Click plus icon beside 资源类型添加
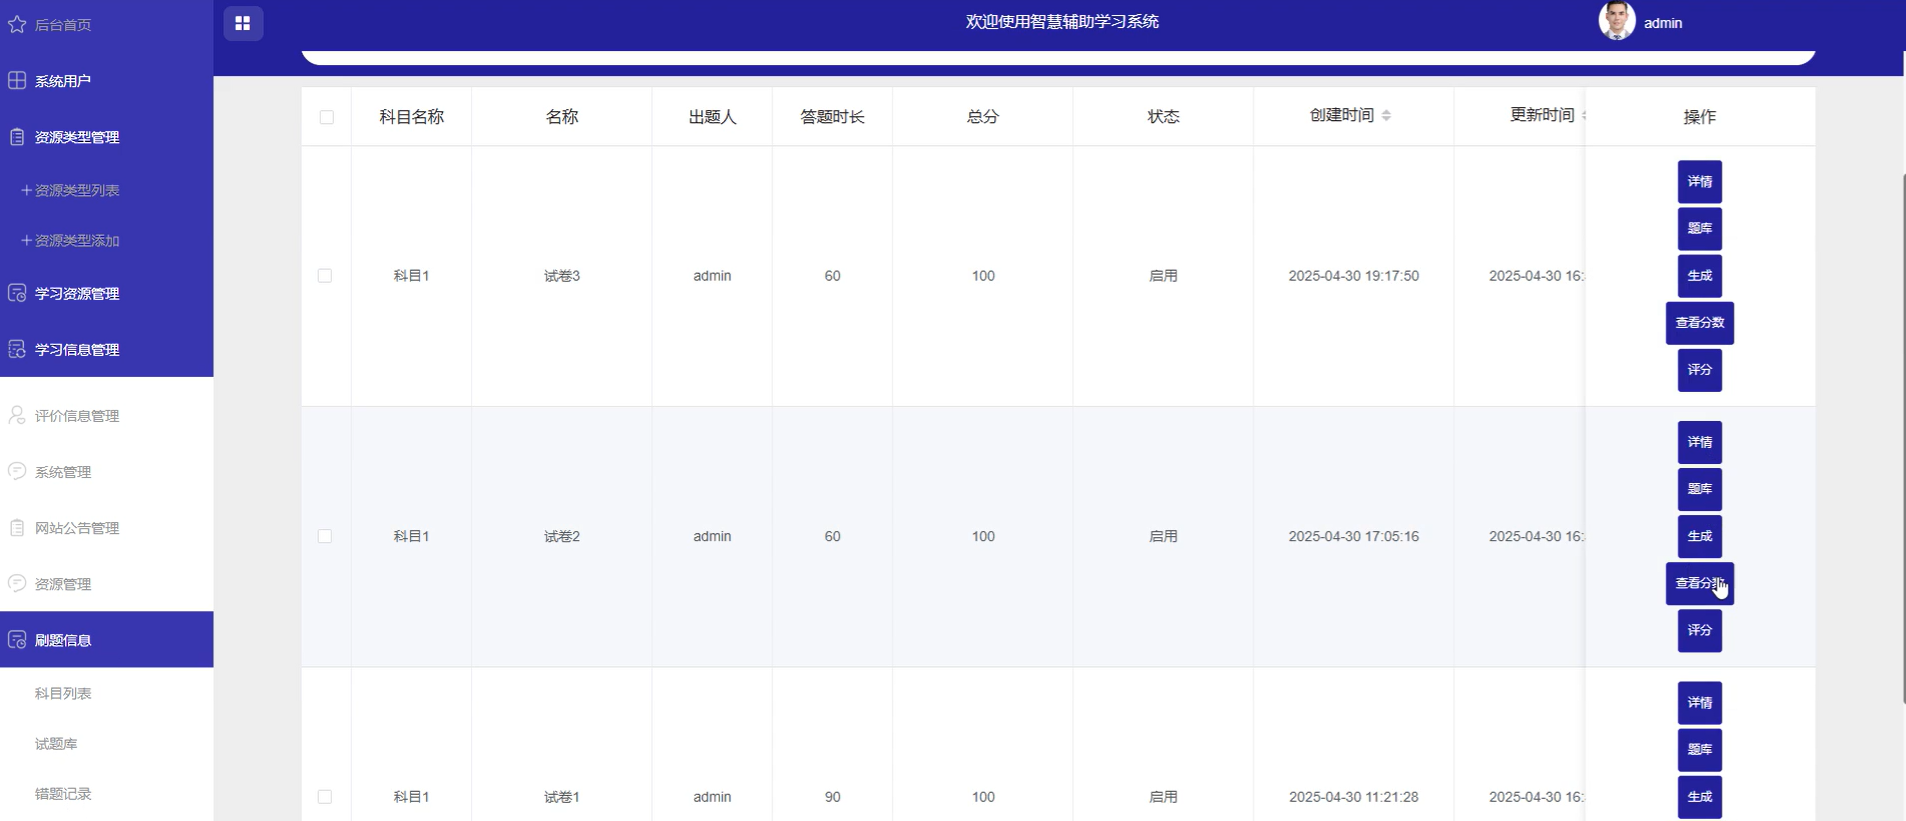Viewport: 1906px width, 821px height. pyautogui.click(x=27, y=240)
